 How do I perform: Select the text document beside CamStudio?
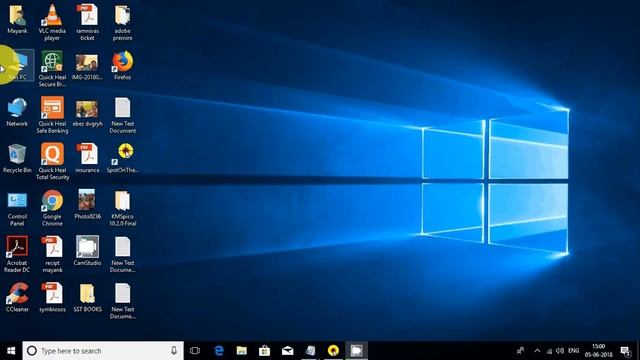coord(122,255)
